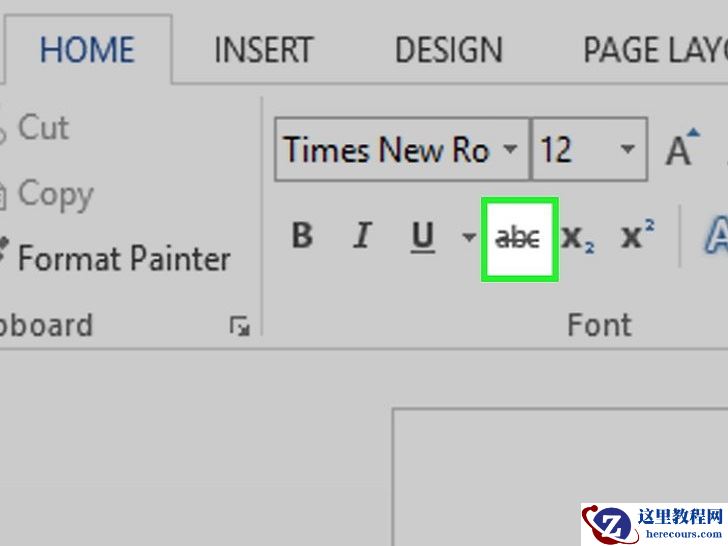Screen dimensions: 728x546
Task: Open the font size dropdown list
Action: (x=627, y=151)
